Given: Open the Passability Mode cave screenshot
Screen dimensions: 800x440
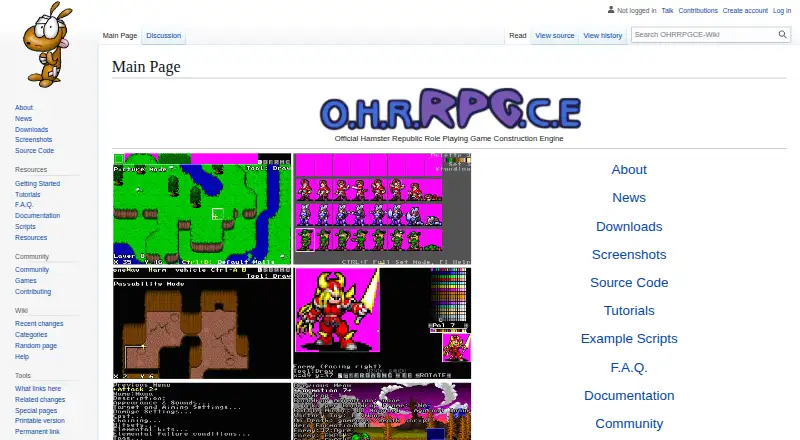Looking at the screenshot, I should 202,323.
